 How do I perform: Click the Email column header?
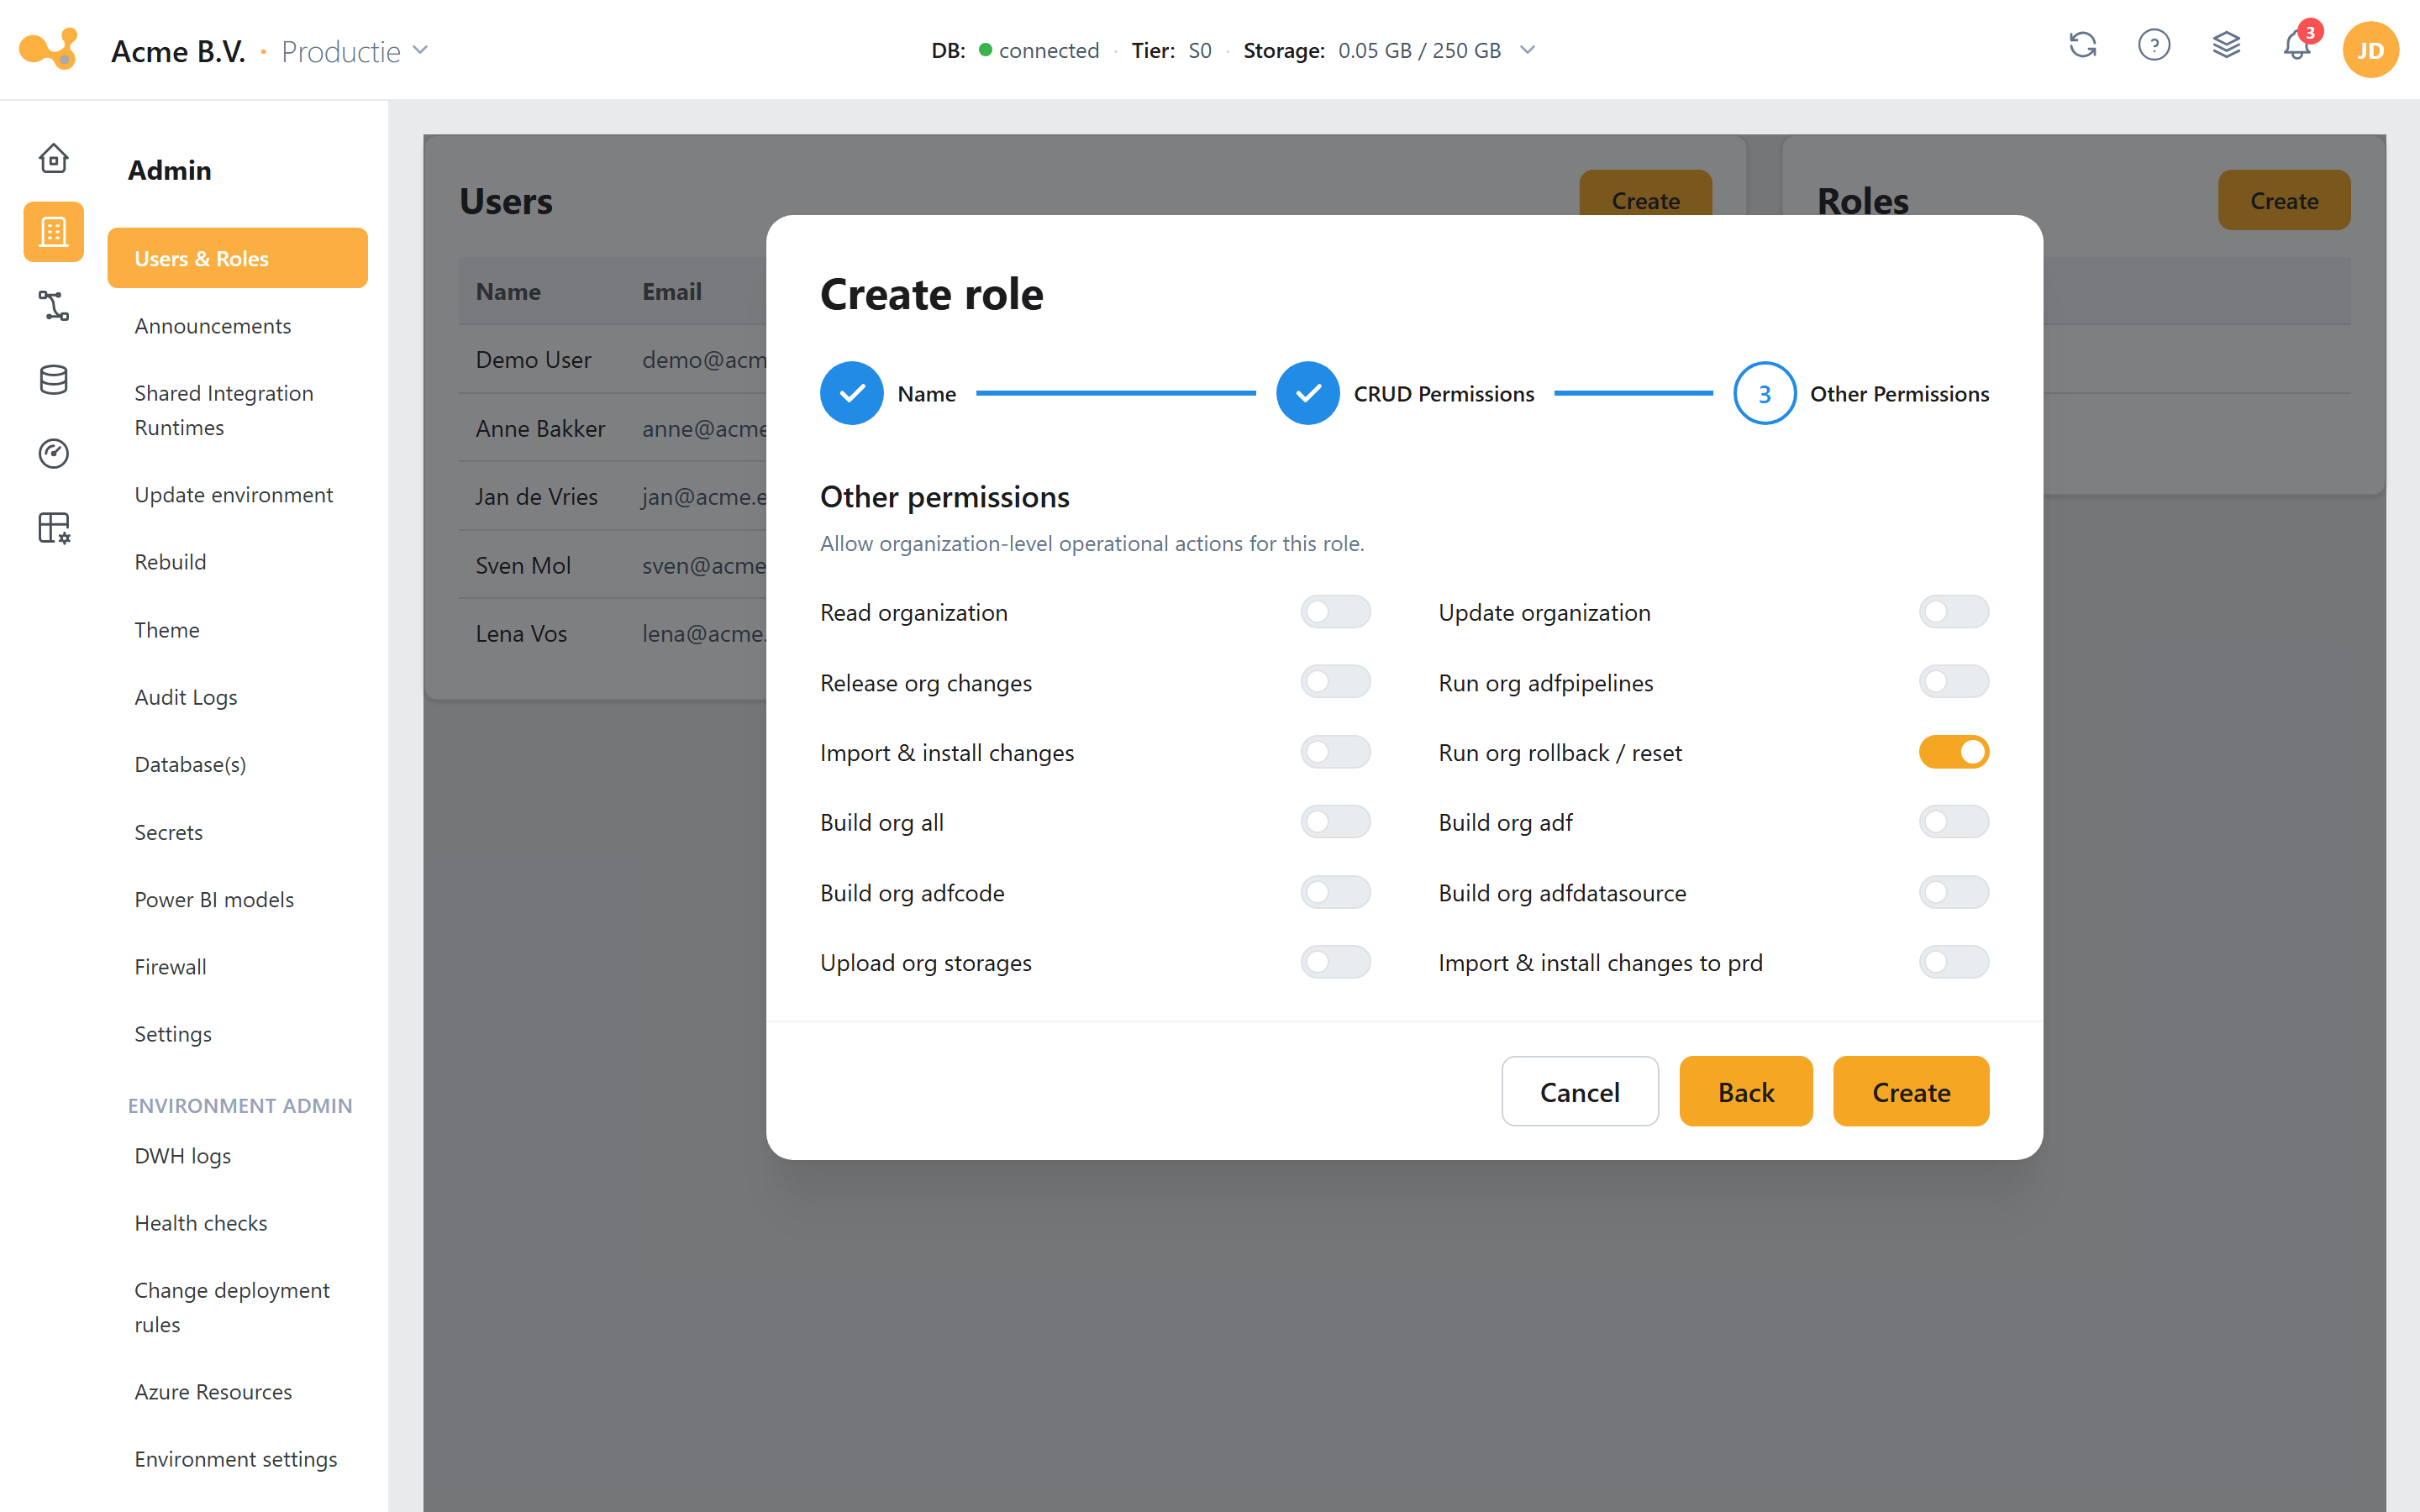click(x=671, y=292)
